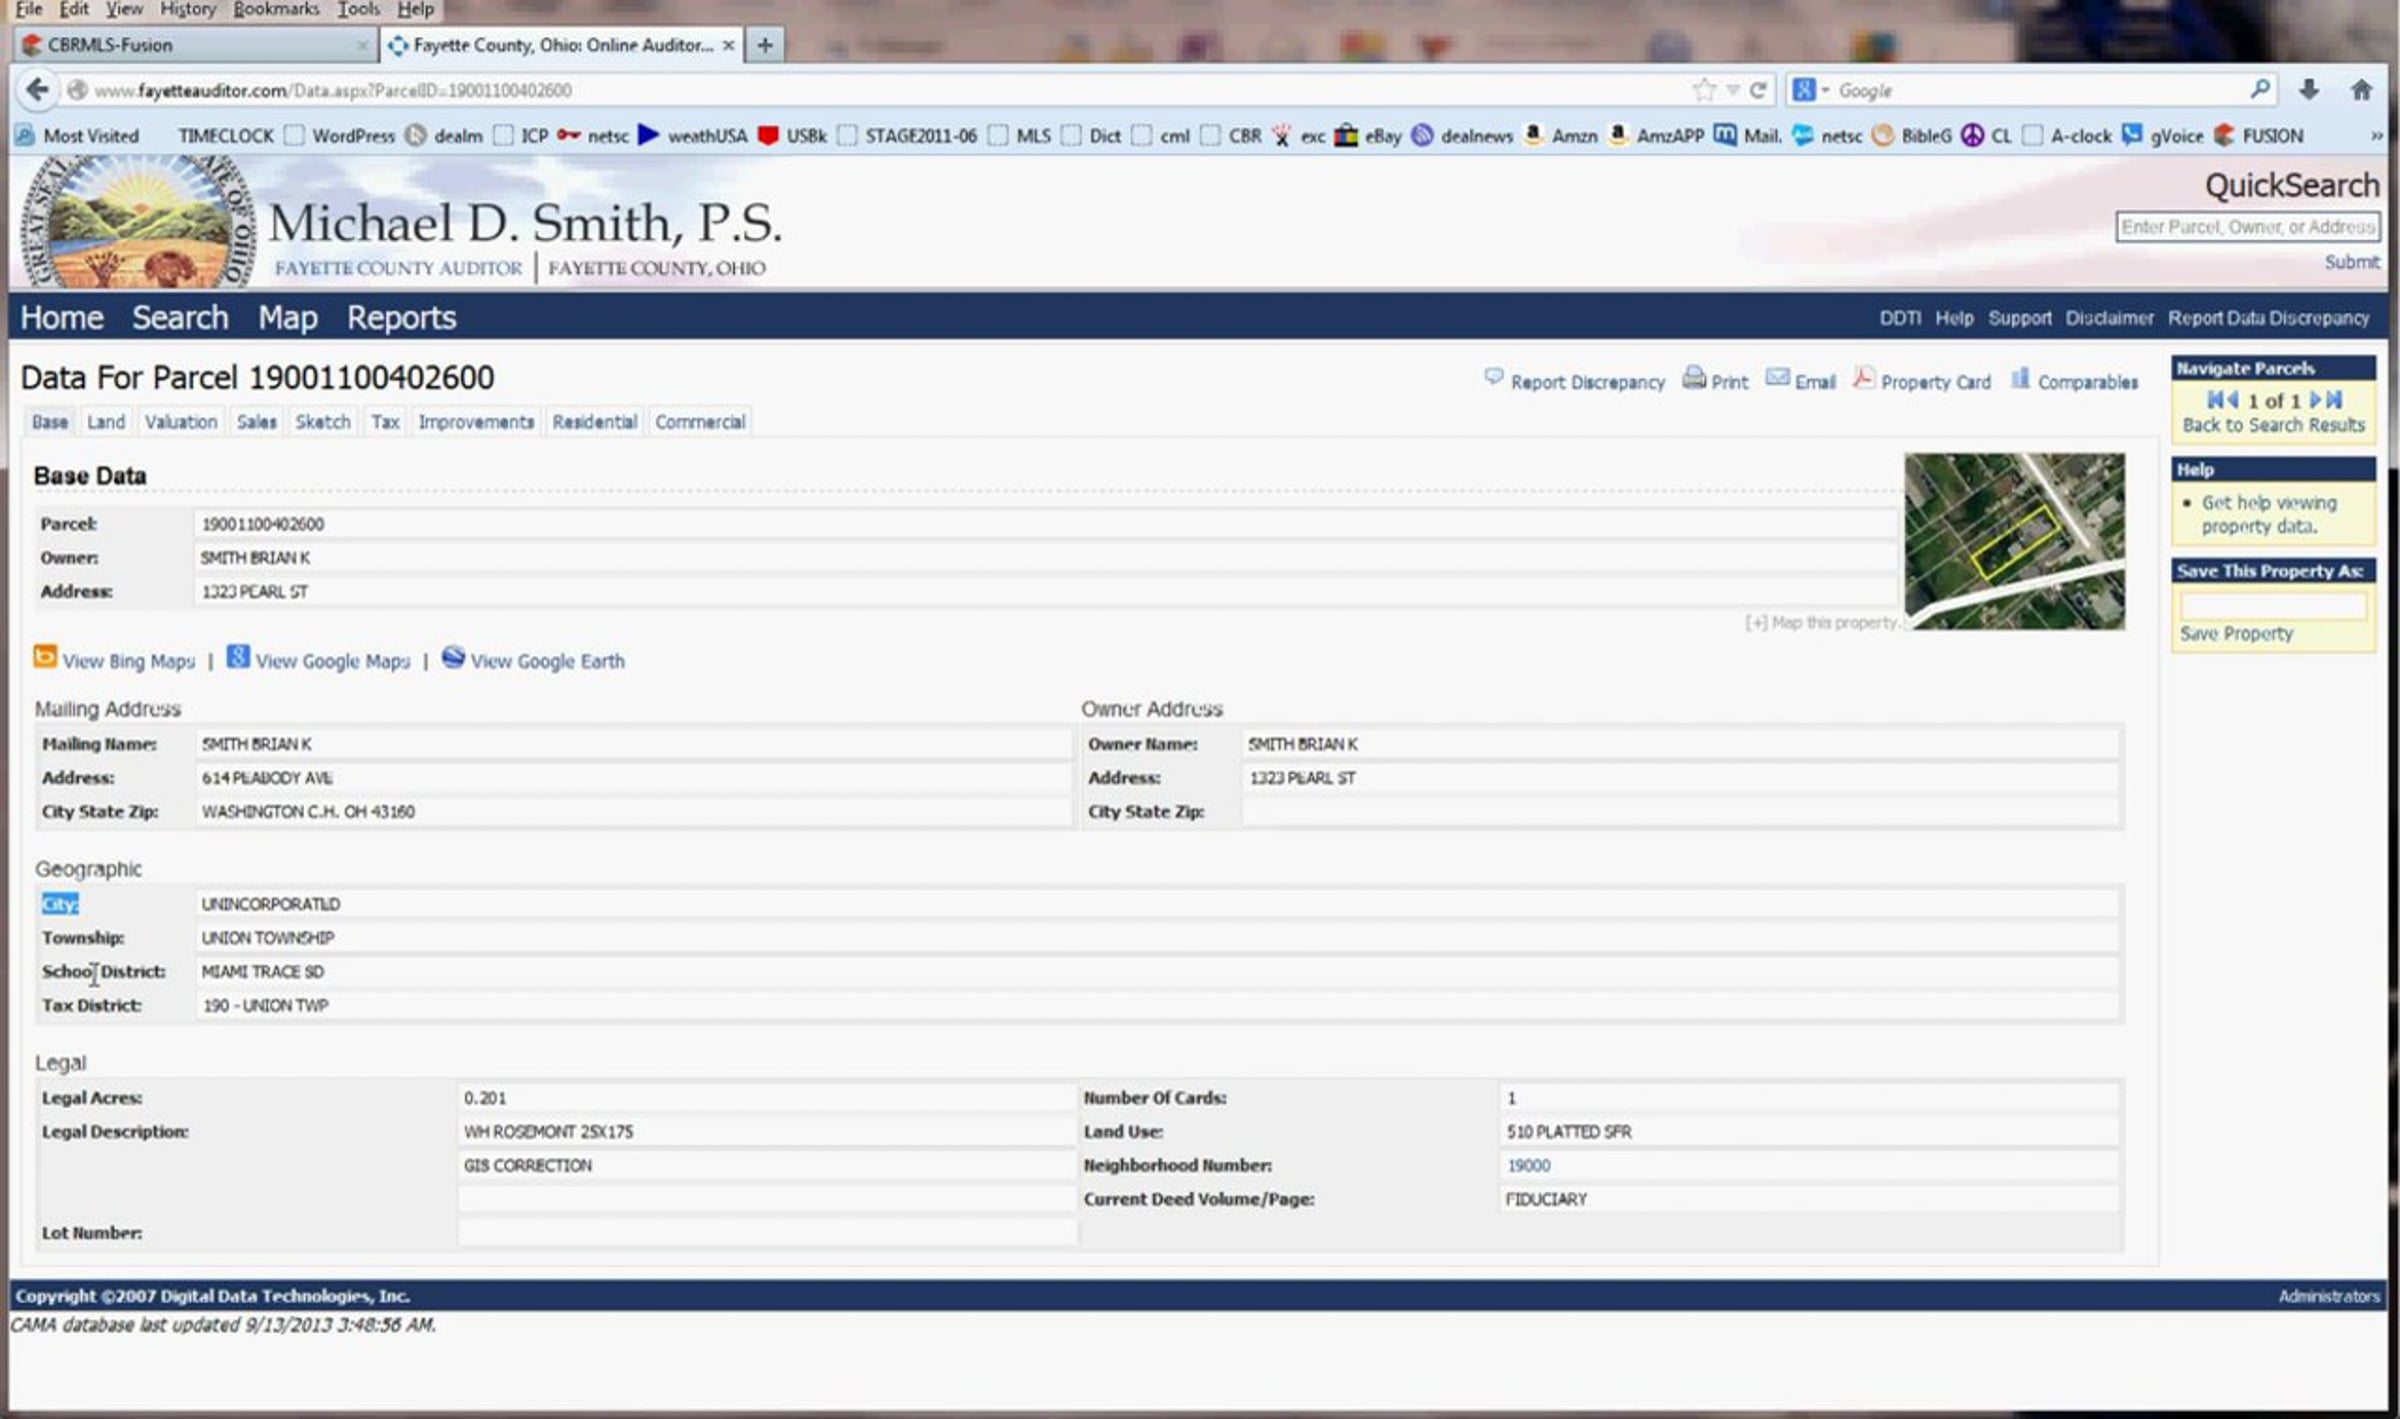Go to the previous parcel arrow
This screenshot has height=1419, width=2400.
pos(2233,400)
